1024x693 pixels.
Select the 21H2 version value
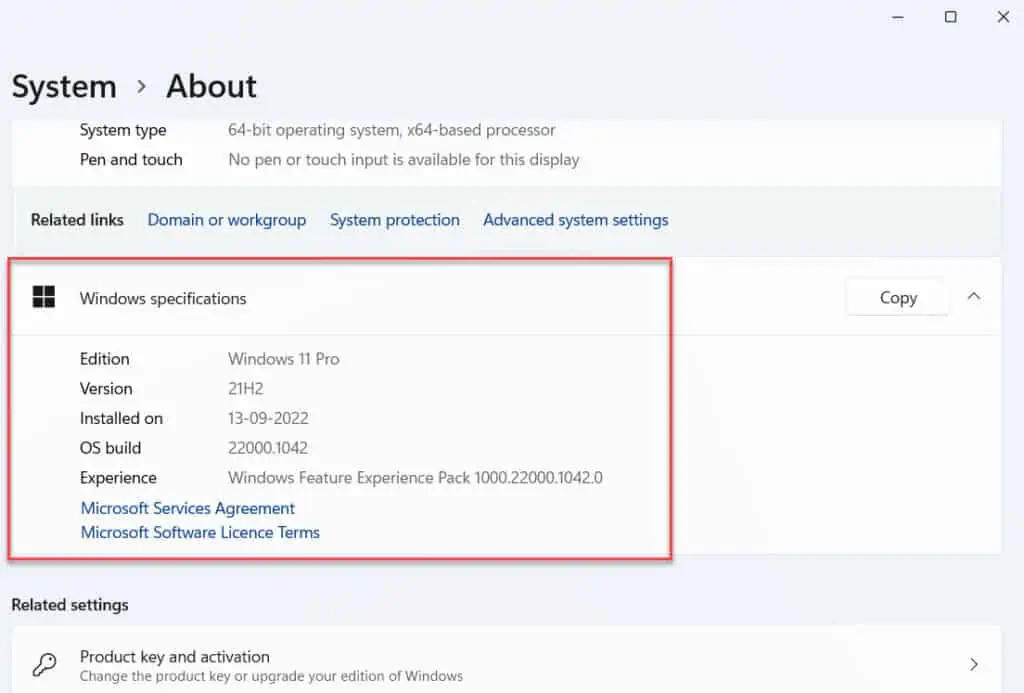coord(246,389)
